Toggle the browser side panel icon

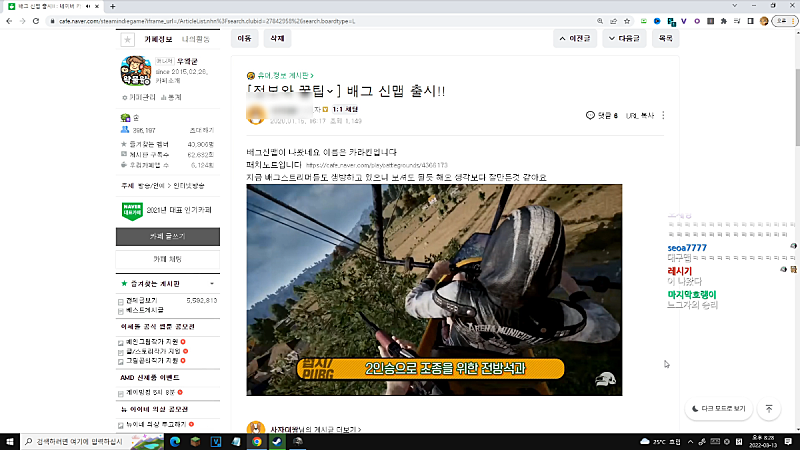(x=751, y=21)
